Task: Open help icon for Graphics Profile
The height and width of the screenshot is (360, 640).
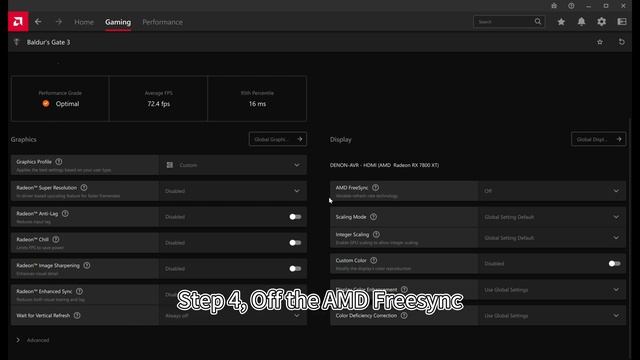Action: tap(59, 162)
